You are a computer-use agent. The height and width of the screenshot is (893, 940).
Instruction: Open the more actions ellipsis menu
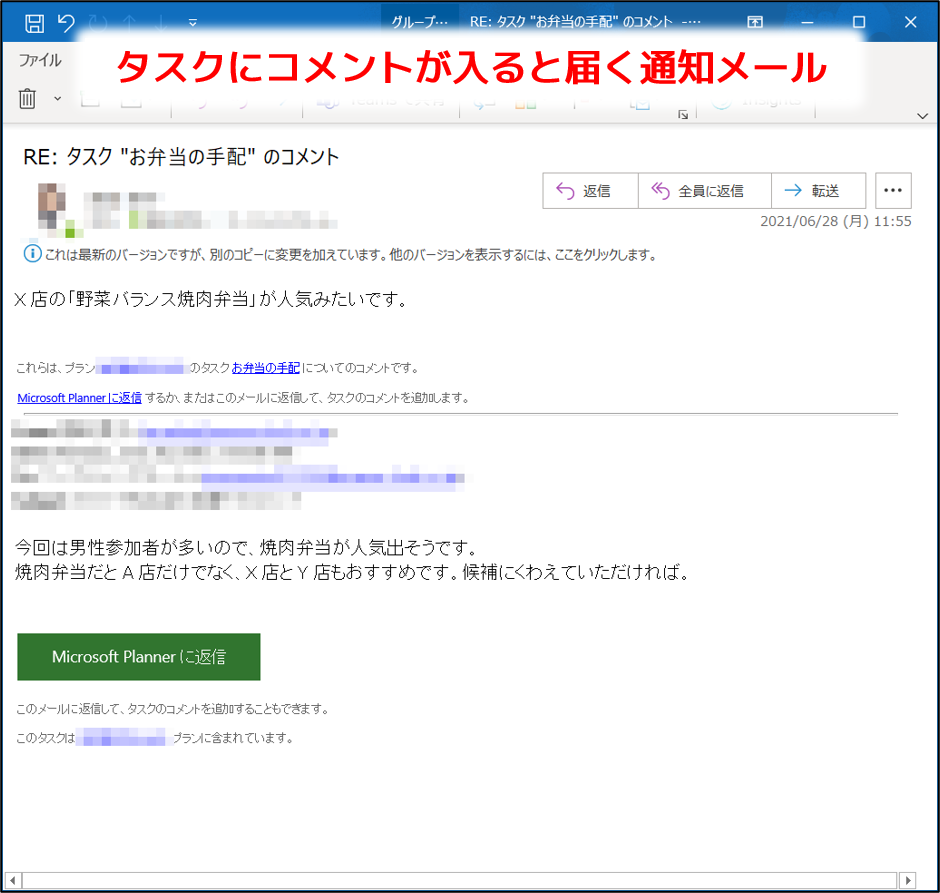pos(893,191)
